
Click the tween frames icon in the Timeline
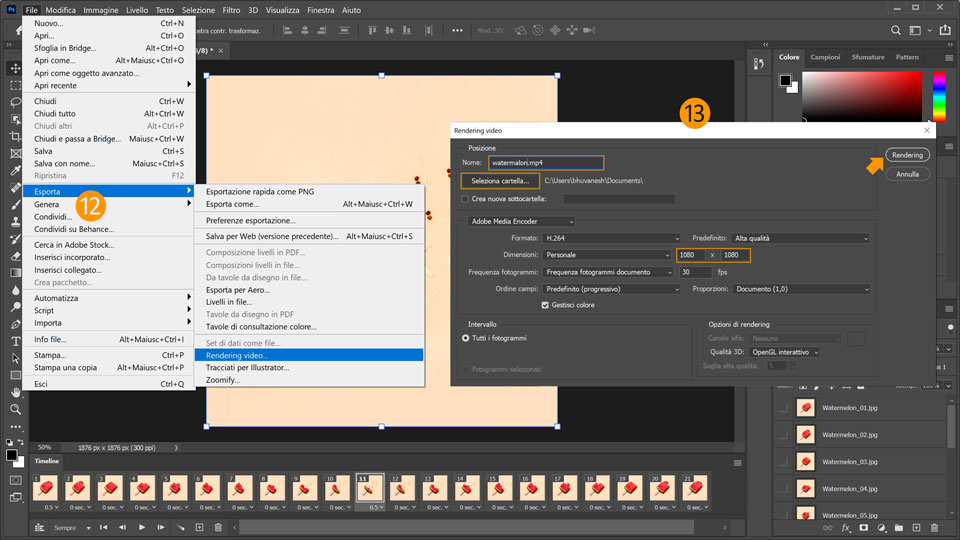(x=180, y=527)
